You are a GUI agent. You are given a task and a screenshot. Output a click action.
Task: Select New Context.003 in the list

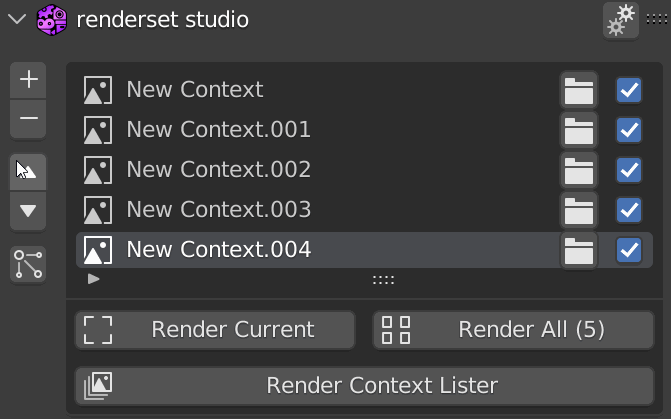click(x=219, y=210)
